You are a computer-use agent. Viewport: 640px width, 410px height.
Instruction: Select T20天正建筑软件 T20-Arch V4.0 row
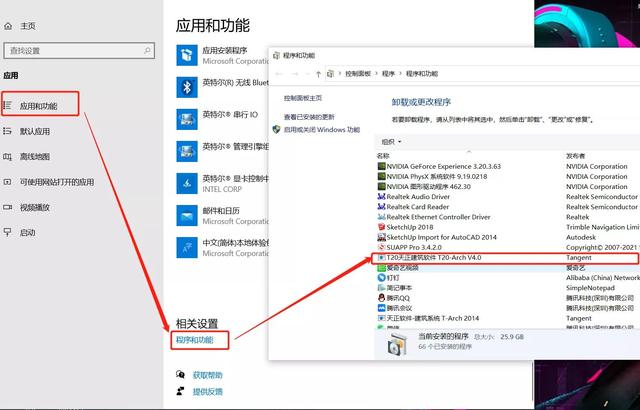[x=508, y=258]
